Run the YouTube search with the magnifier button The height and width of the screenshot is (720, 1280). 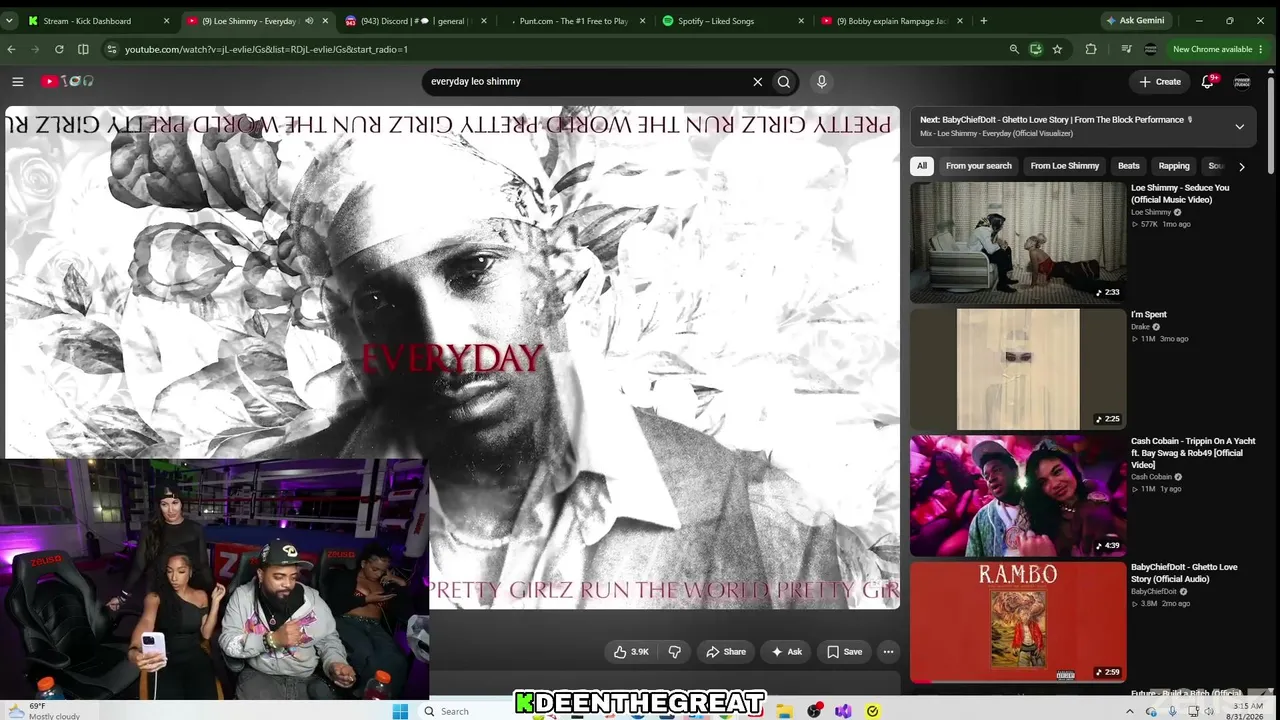tap(784, 82)
